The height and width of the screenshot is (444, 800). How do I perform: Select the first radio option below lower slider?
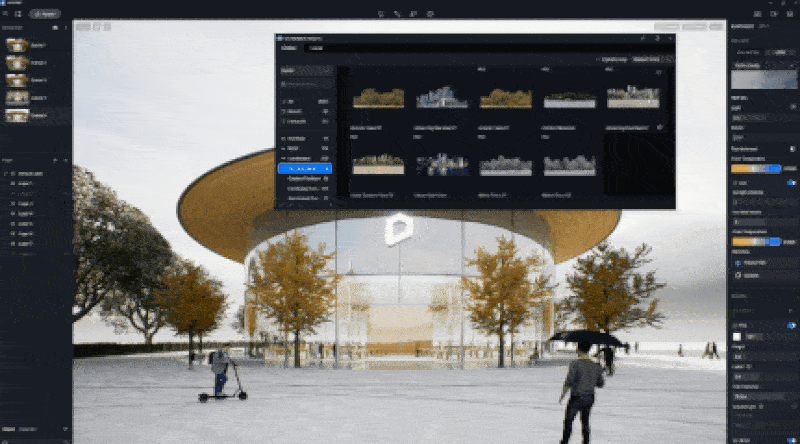point(738,263)
